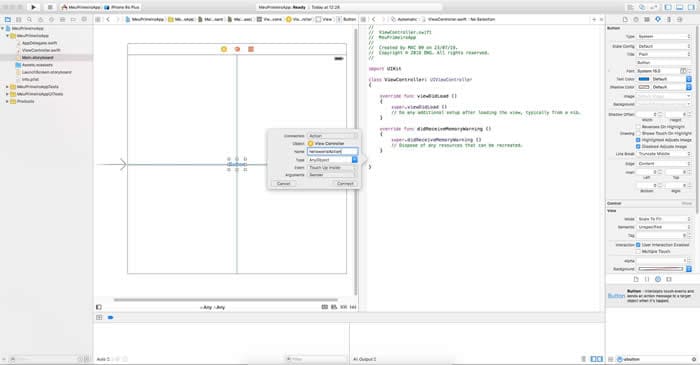
Task: Open the Connections inspector tab
Action: [679, 20]
